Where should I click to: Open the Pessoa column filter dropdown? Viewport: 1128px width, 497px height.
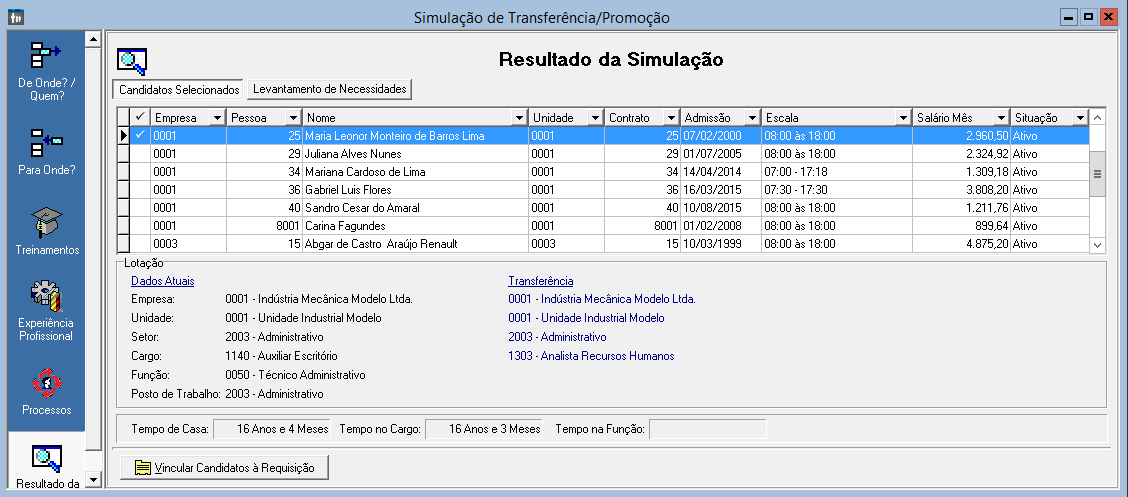click(x=292, y=118)
